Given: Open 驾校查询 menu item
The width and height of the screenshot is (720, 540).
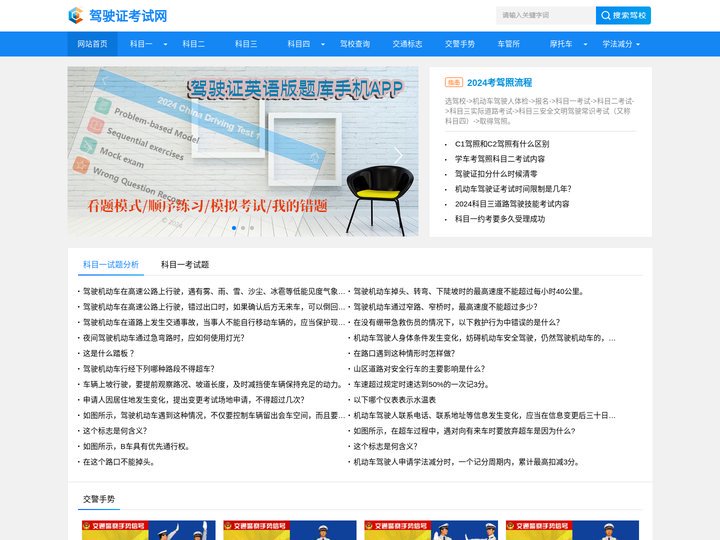Looking at the screenshot, I should [355, 44].
